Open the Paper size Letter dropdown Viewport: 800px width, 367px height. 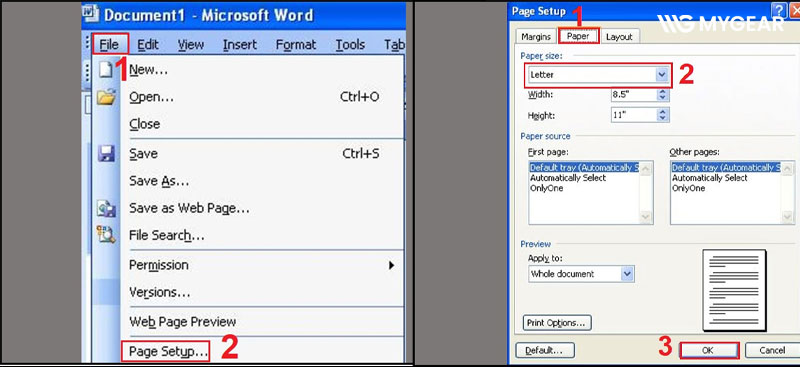[662, 75]
